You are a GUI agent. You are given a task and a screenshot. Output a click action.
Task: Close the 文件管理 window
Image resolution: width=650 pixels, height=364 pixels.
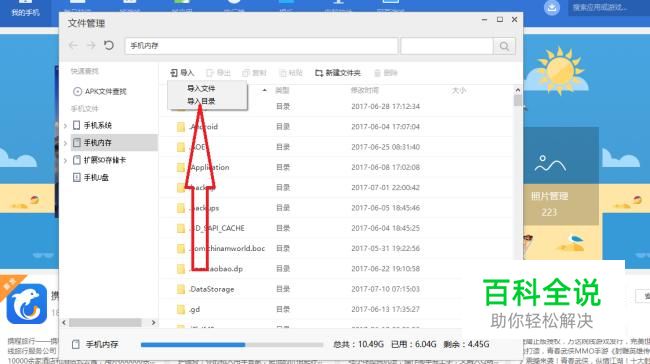point(514,19)
